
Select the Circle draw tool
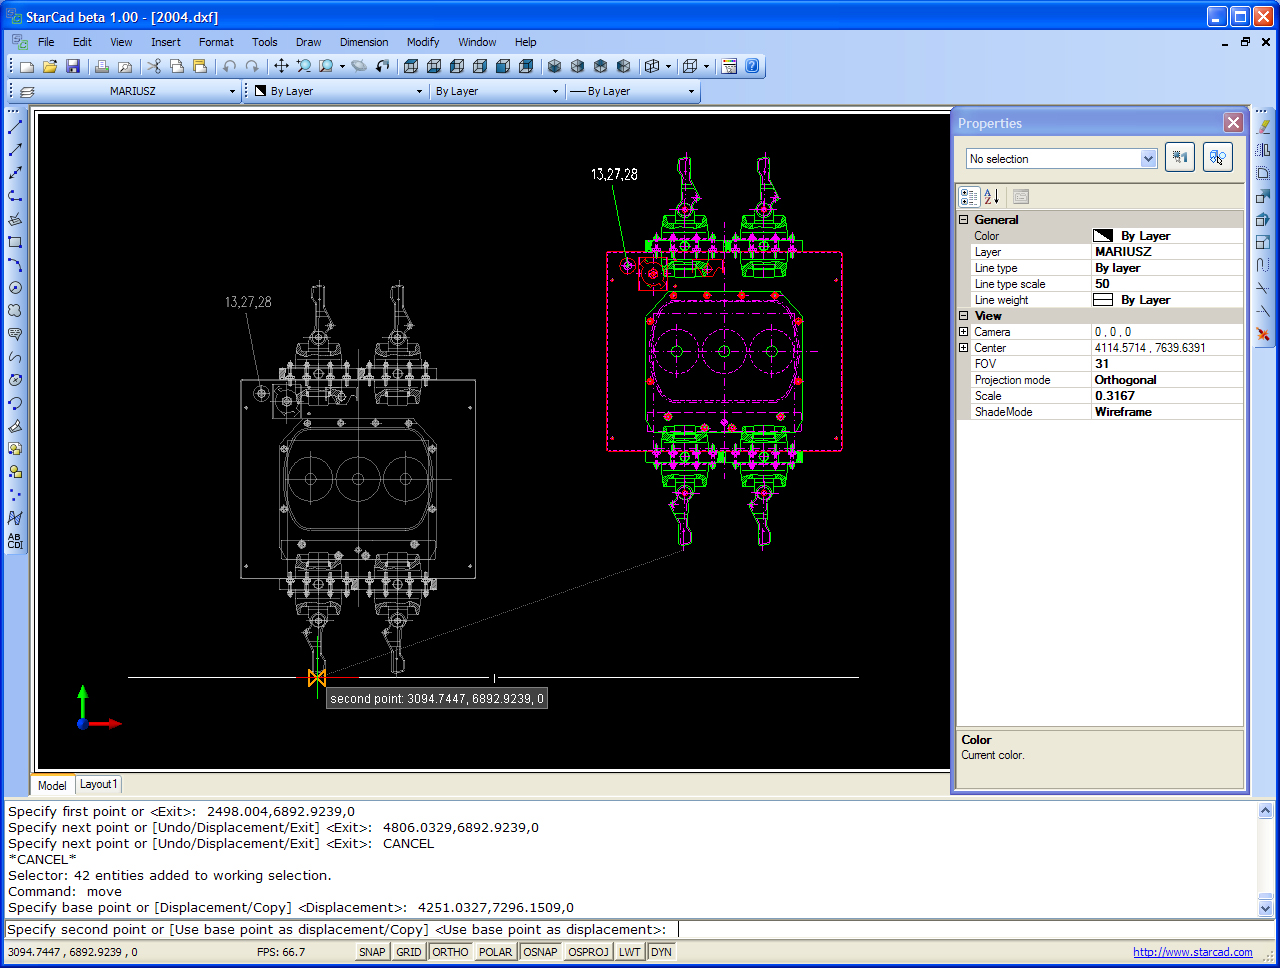(15, 288)
